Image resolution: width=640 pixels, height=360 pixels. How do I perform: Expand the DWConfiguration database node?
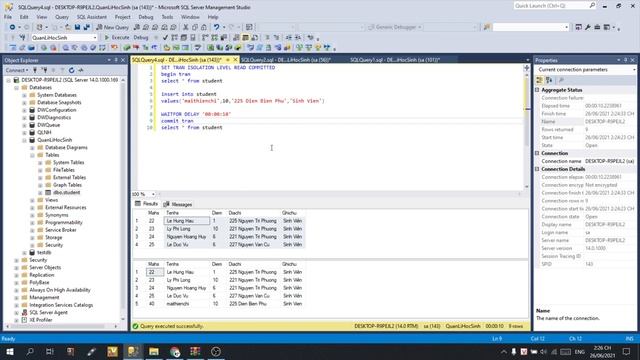(24, 110)
